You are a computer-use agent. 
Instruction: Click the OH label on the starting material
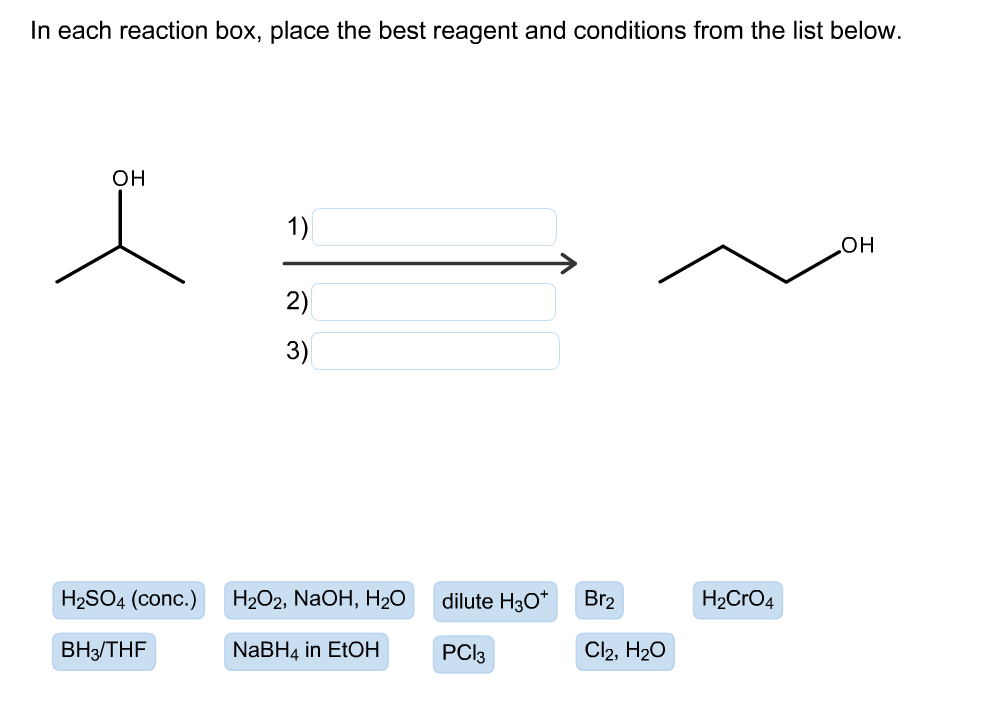[127, 179]
